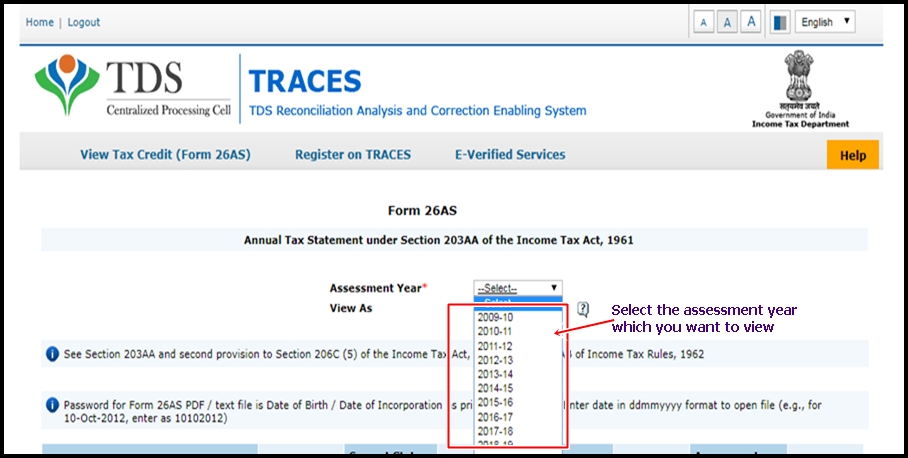This screenshot has width=908, height=458.
Task: Choose 2009-10 from the year list
Action: 518,317
